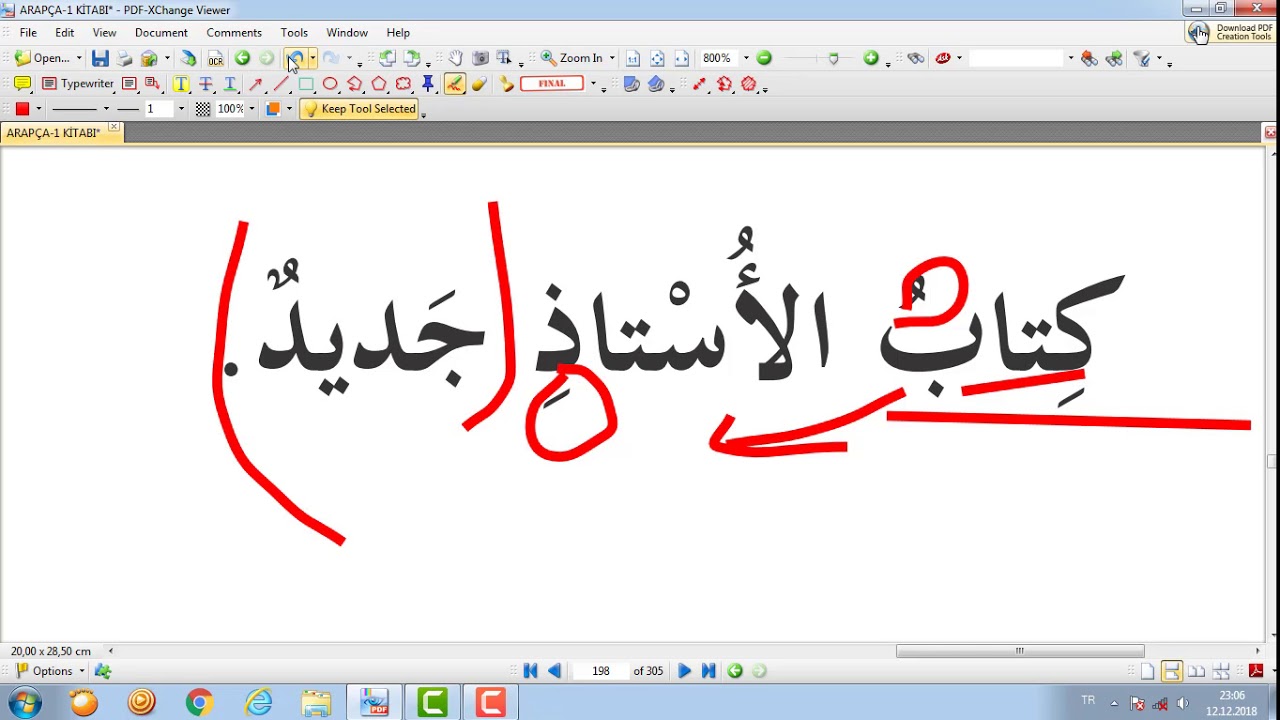Click the Download PDF Creation Tools link

[1231, 33]
